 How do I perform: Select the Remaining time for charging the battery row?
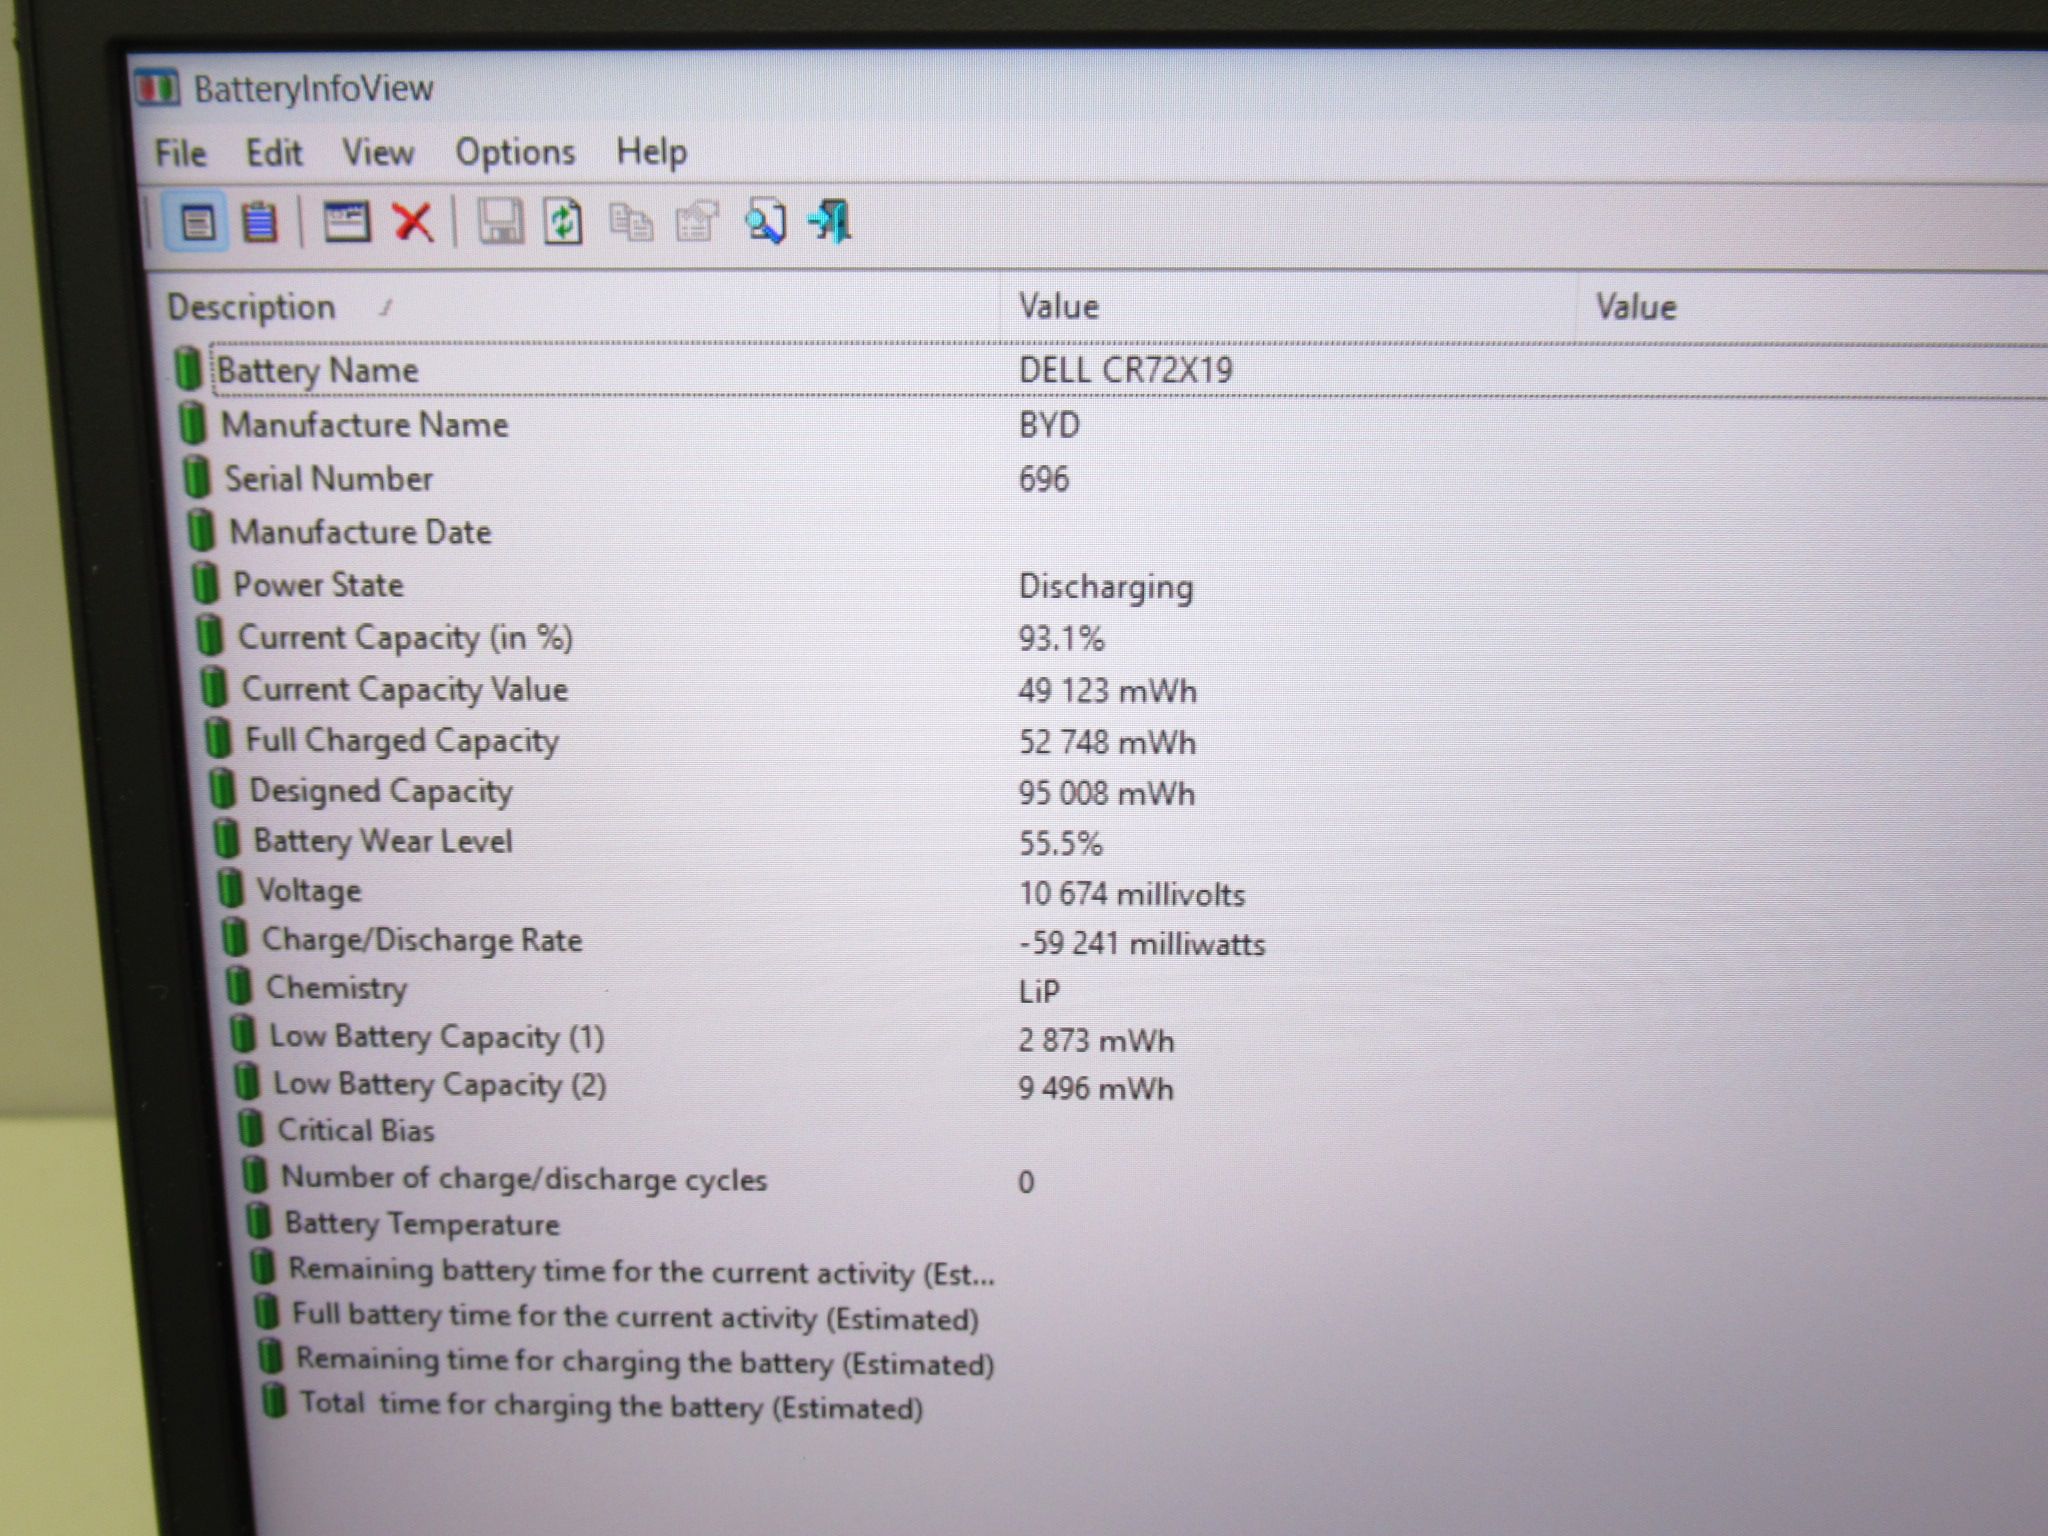pyautogui.click(x=645, y=1361)
